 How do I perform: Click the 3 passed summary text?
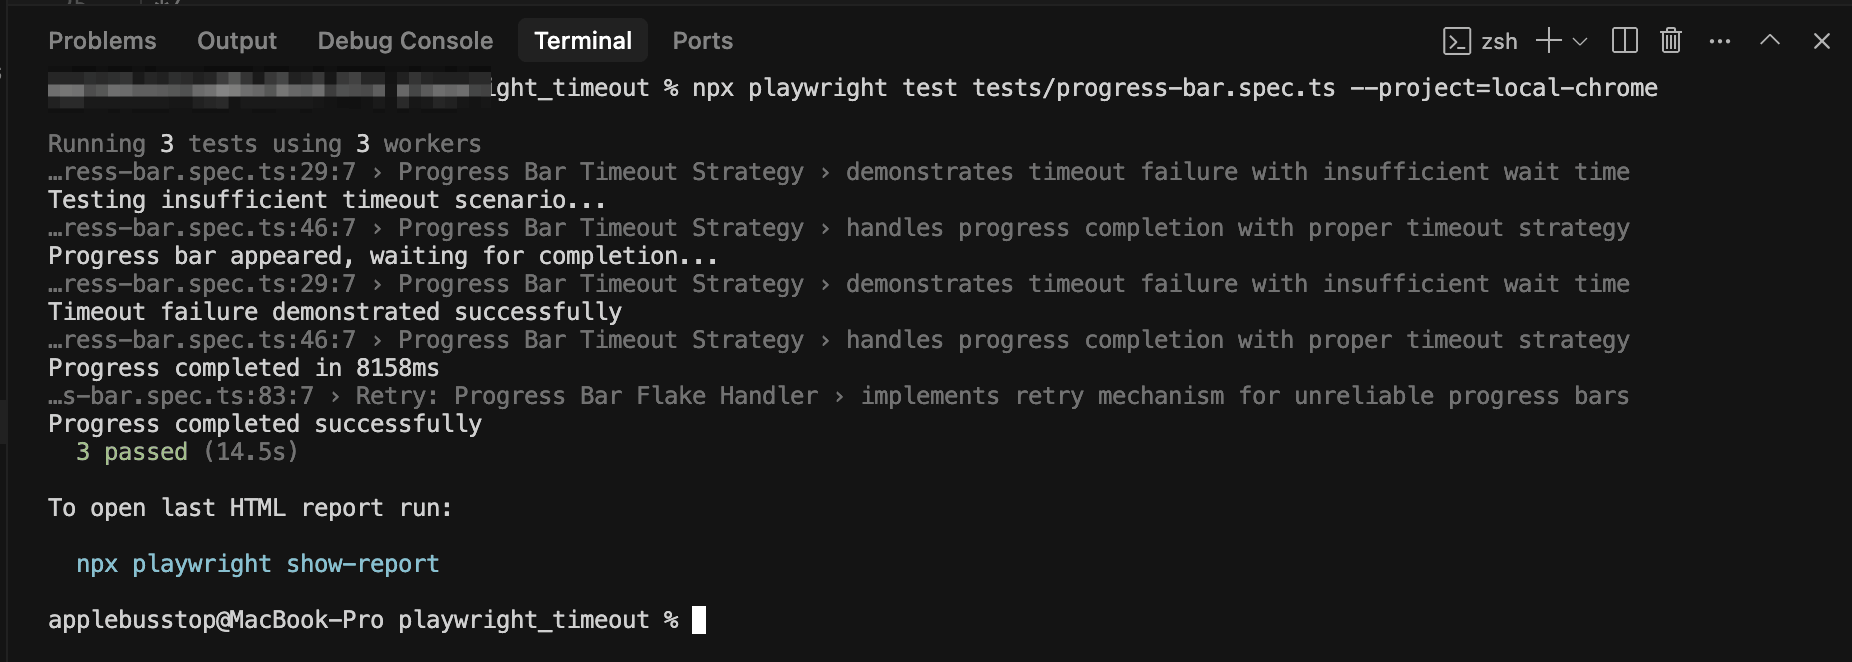[130, 451]
